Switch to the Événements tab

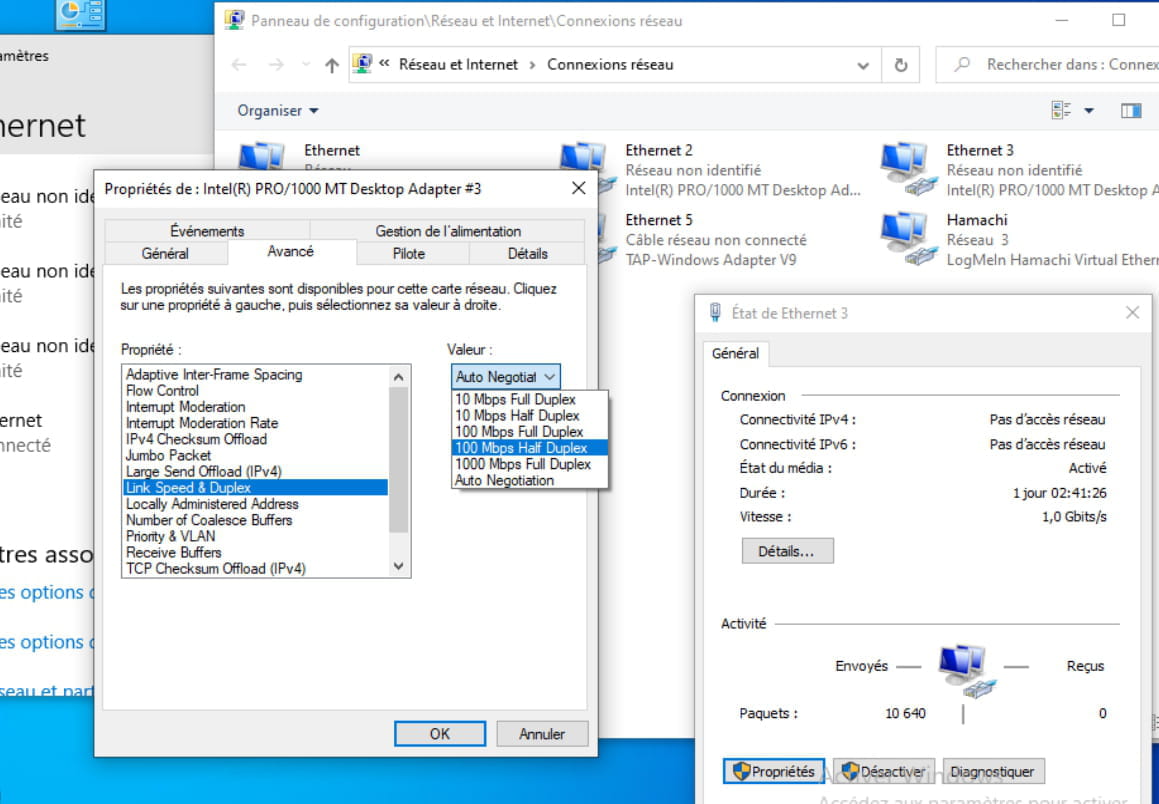207,231
